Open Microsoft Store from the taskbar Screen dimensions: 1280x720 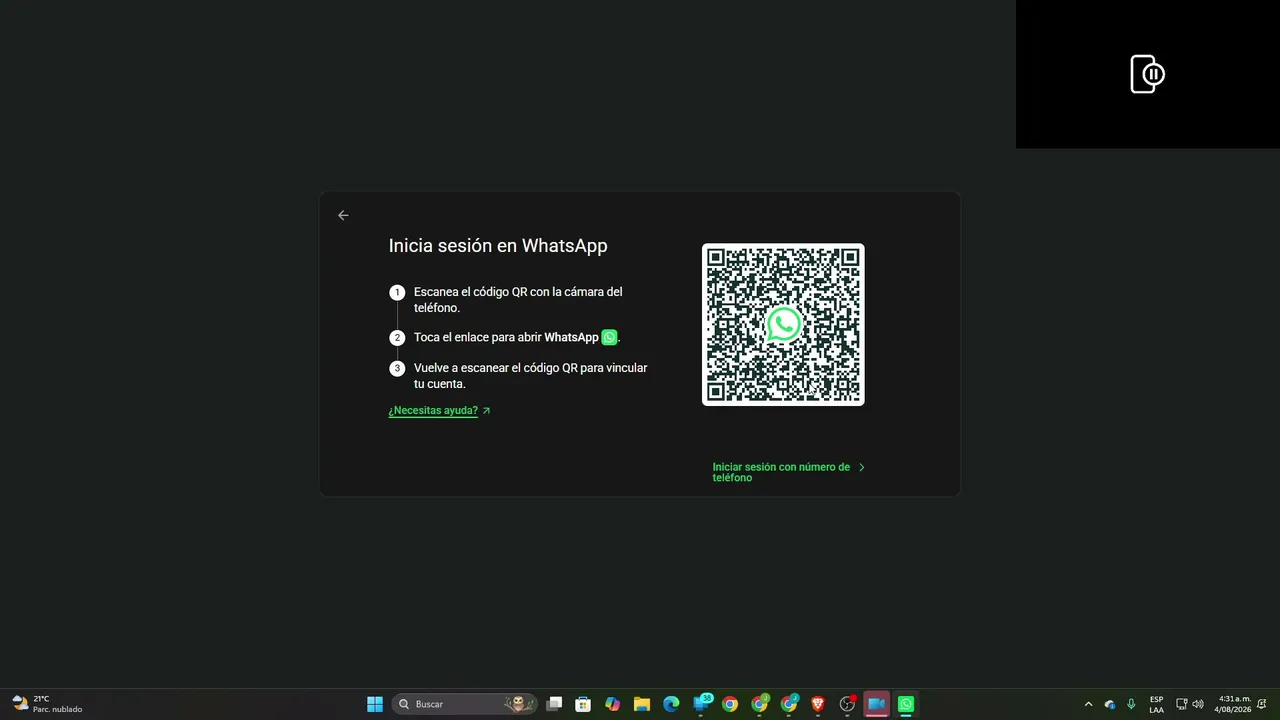tap(583, 704)
